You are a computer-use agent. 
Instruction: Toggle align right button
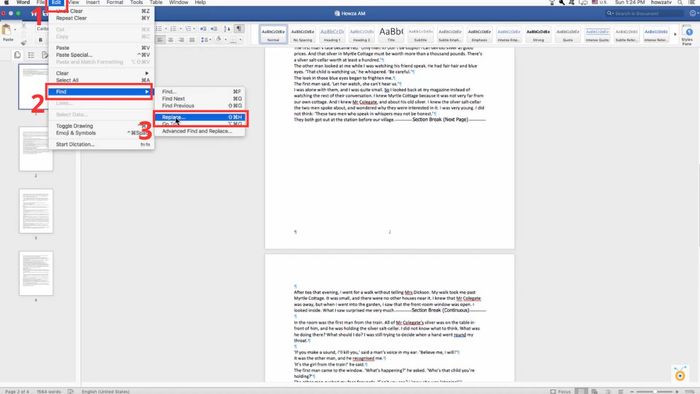click(x=181, y=40)
